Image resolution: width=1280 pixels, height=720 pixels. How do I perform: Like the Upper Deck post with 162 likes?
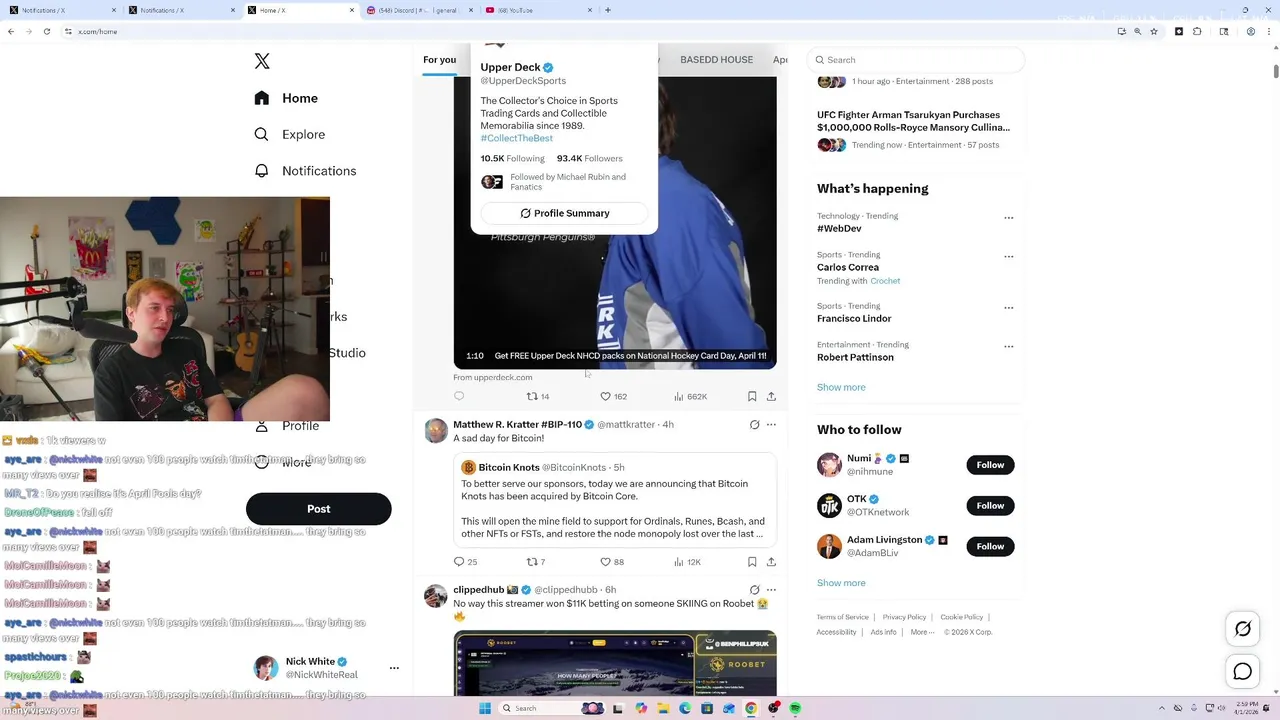pyautogui.click(x=613, y=396)
